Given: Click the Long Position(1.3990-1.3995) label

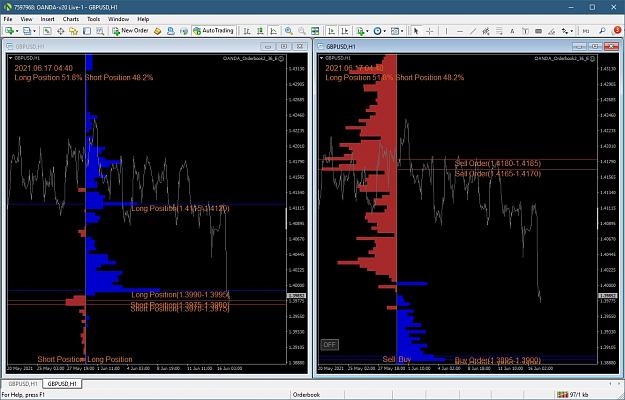Looking at the screenshot, I should pos(180,295).
